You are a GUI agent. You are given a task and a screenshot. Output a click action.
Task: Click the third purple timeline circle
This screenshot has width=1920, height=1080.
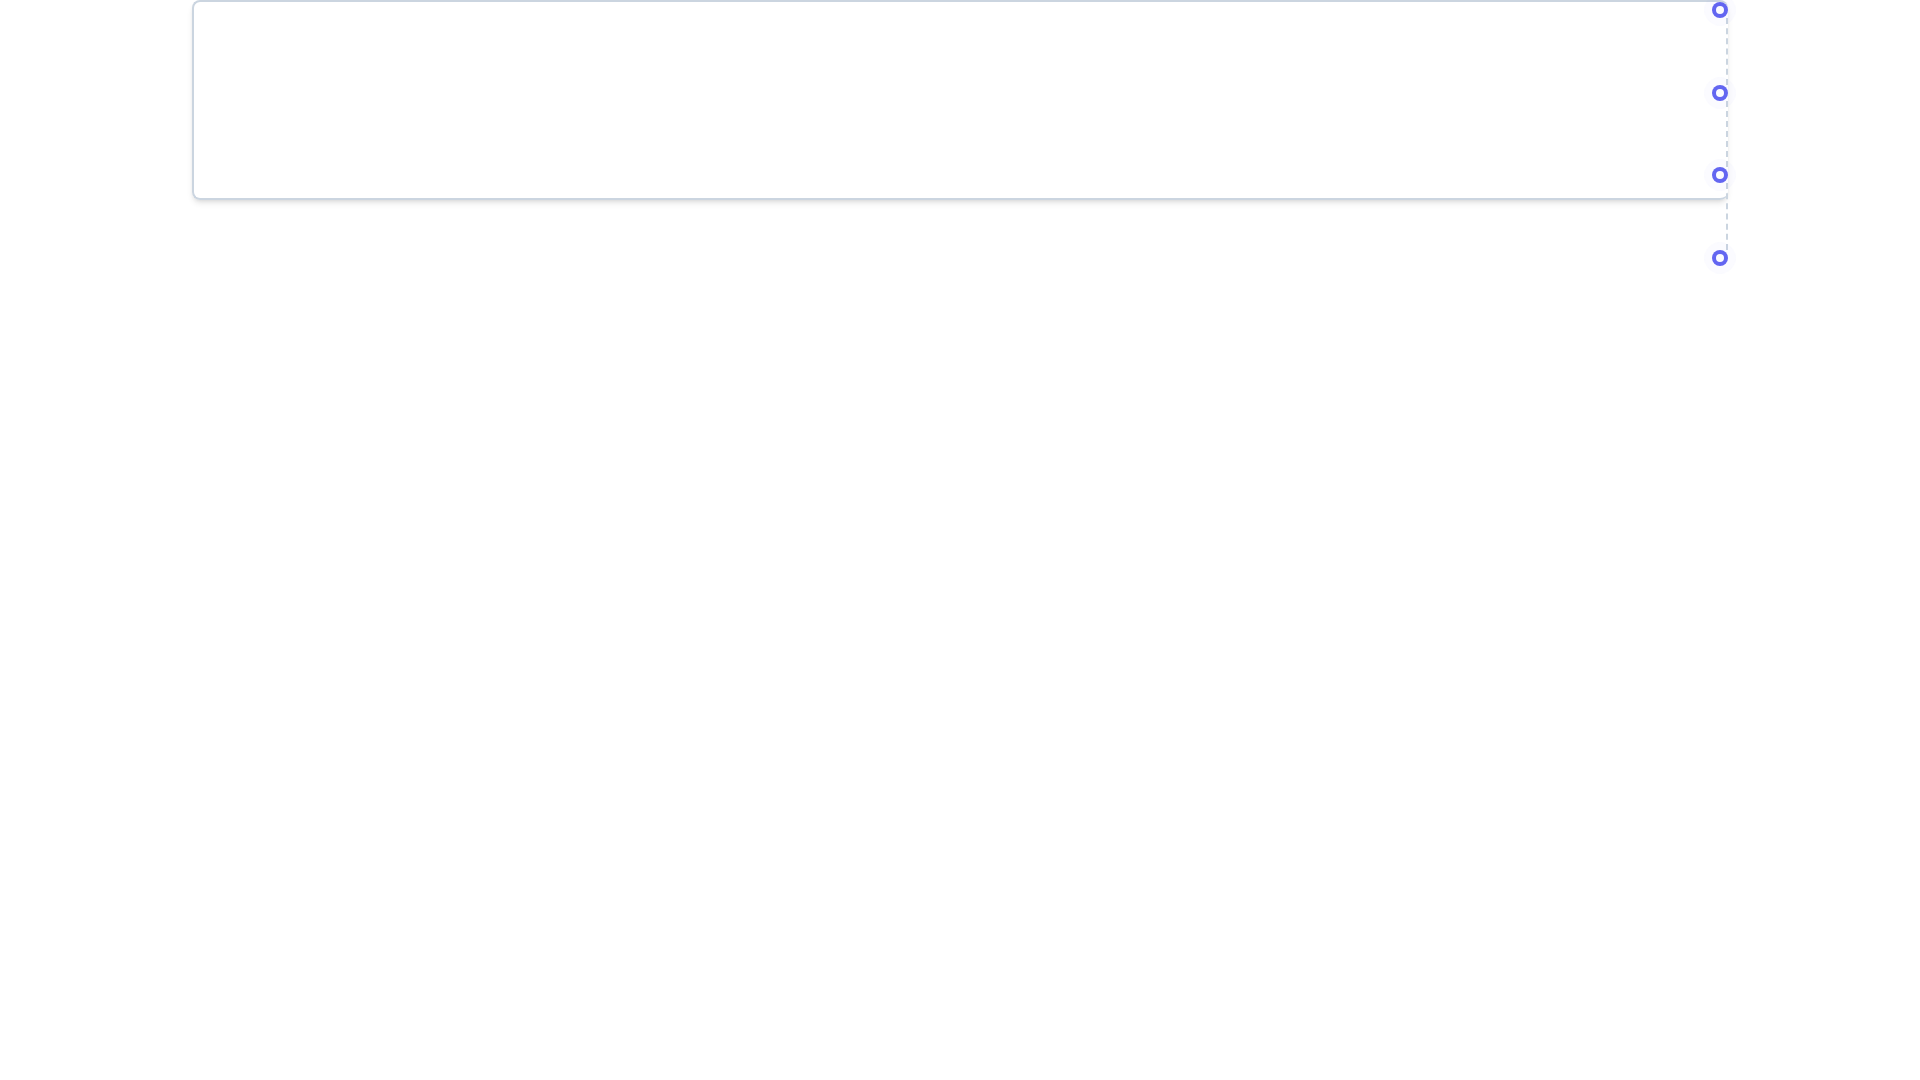[x=1719, y=175]
